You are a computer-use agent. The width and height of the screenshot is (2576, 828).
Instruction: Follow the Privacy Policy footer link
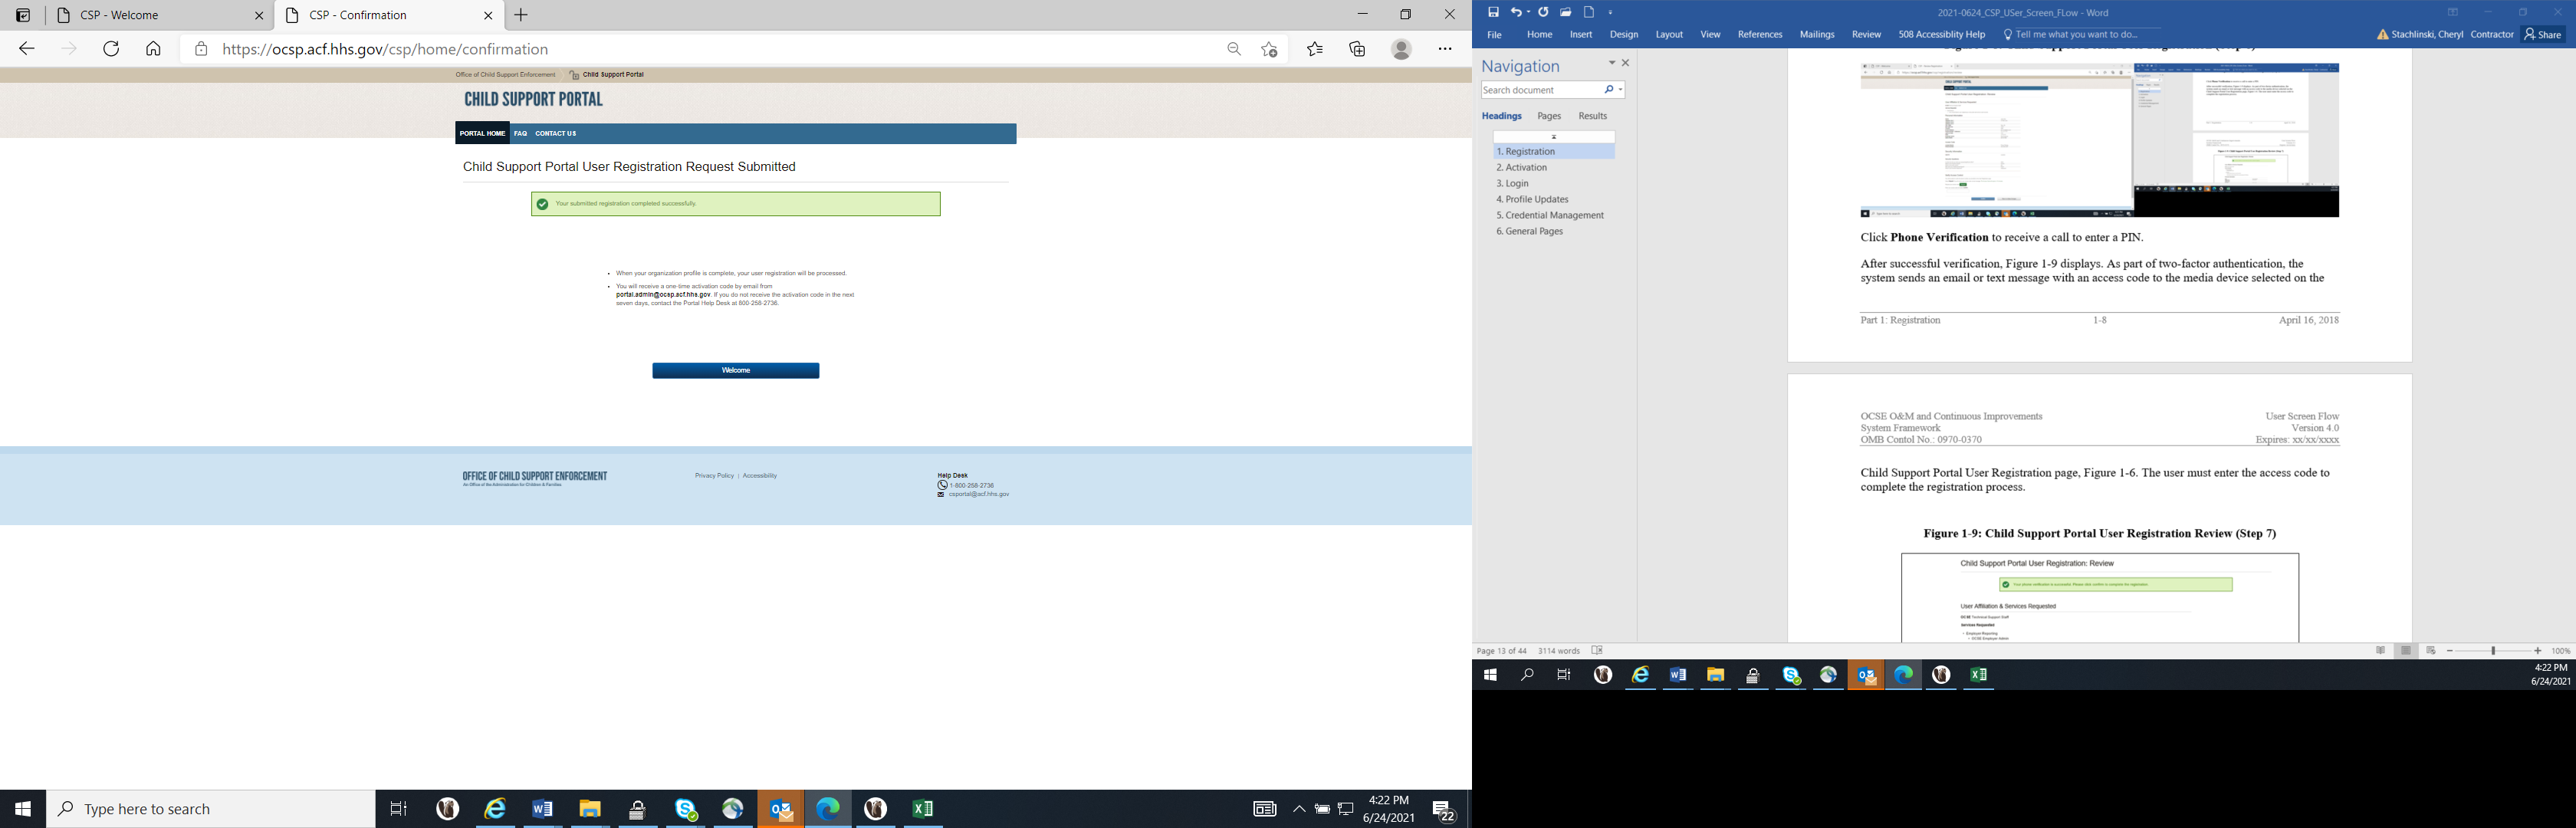[x=714, y=476]
